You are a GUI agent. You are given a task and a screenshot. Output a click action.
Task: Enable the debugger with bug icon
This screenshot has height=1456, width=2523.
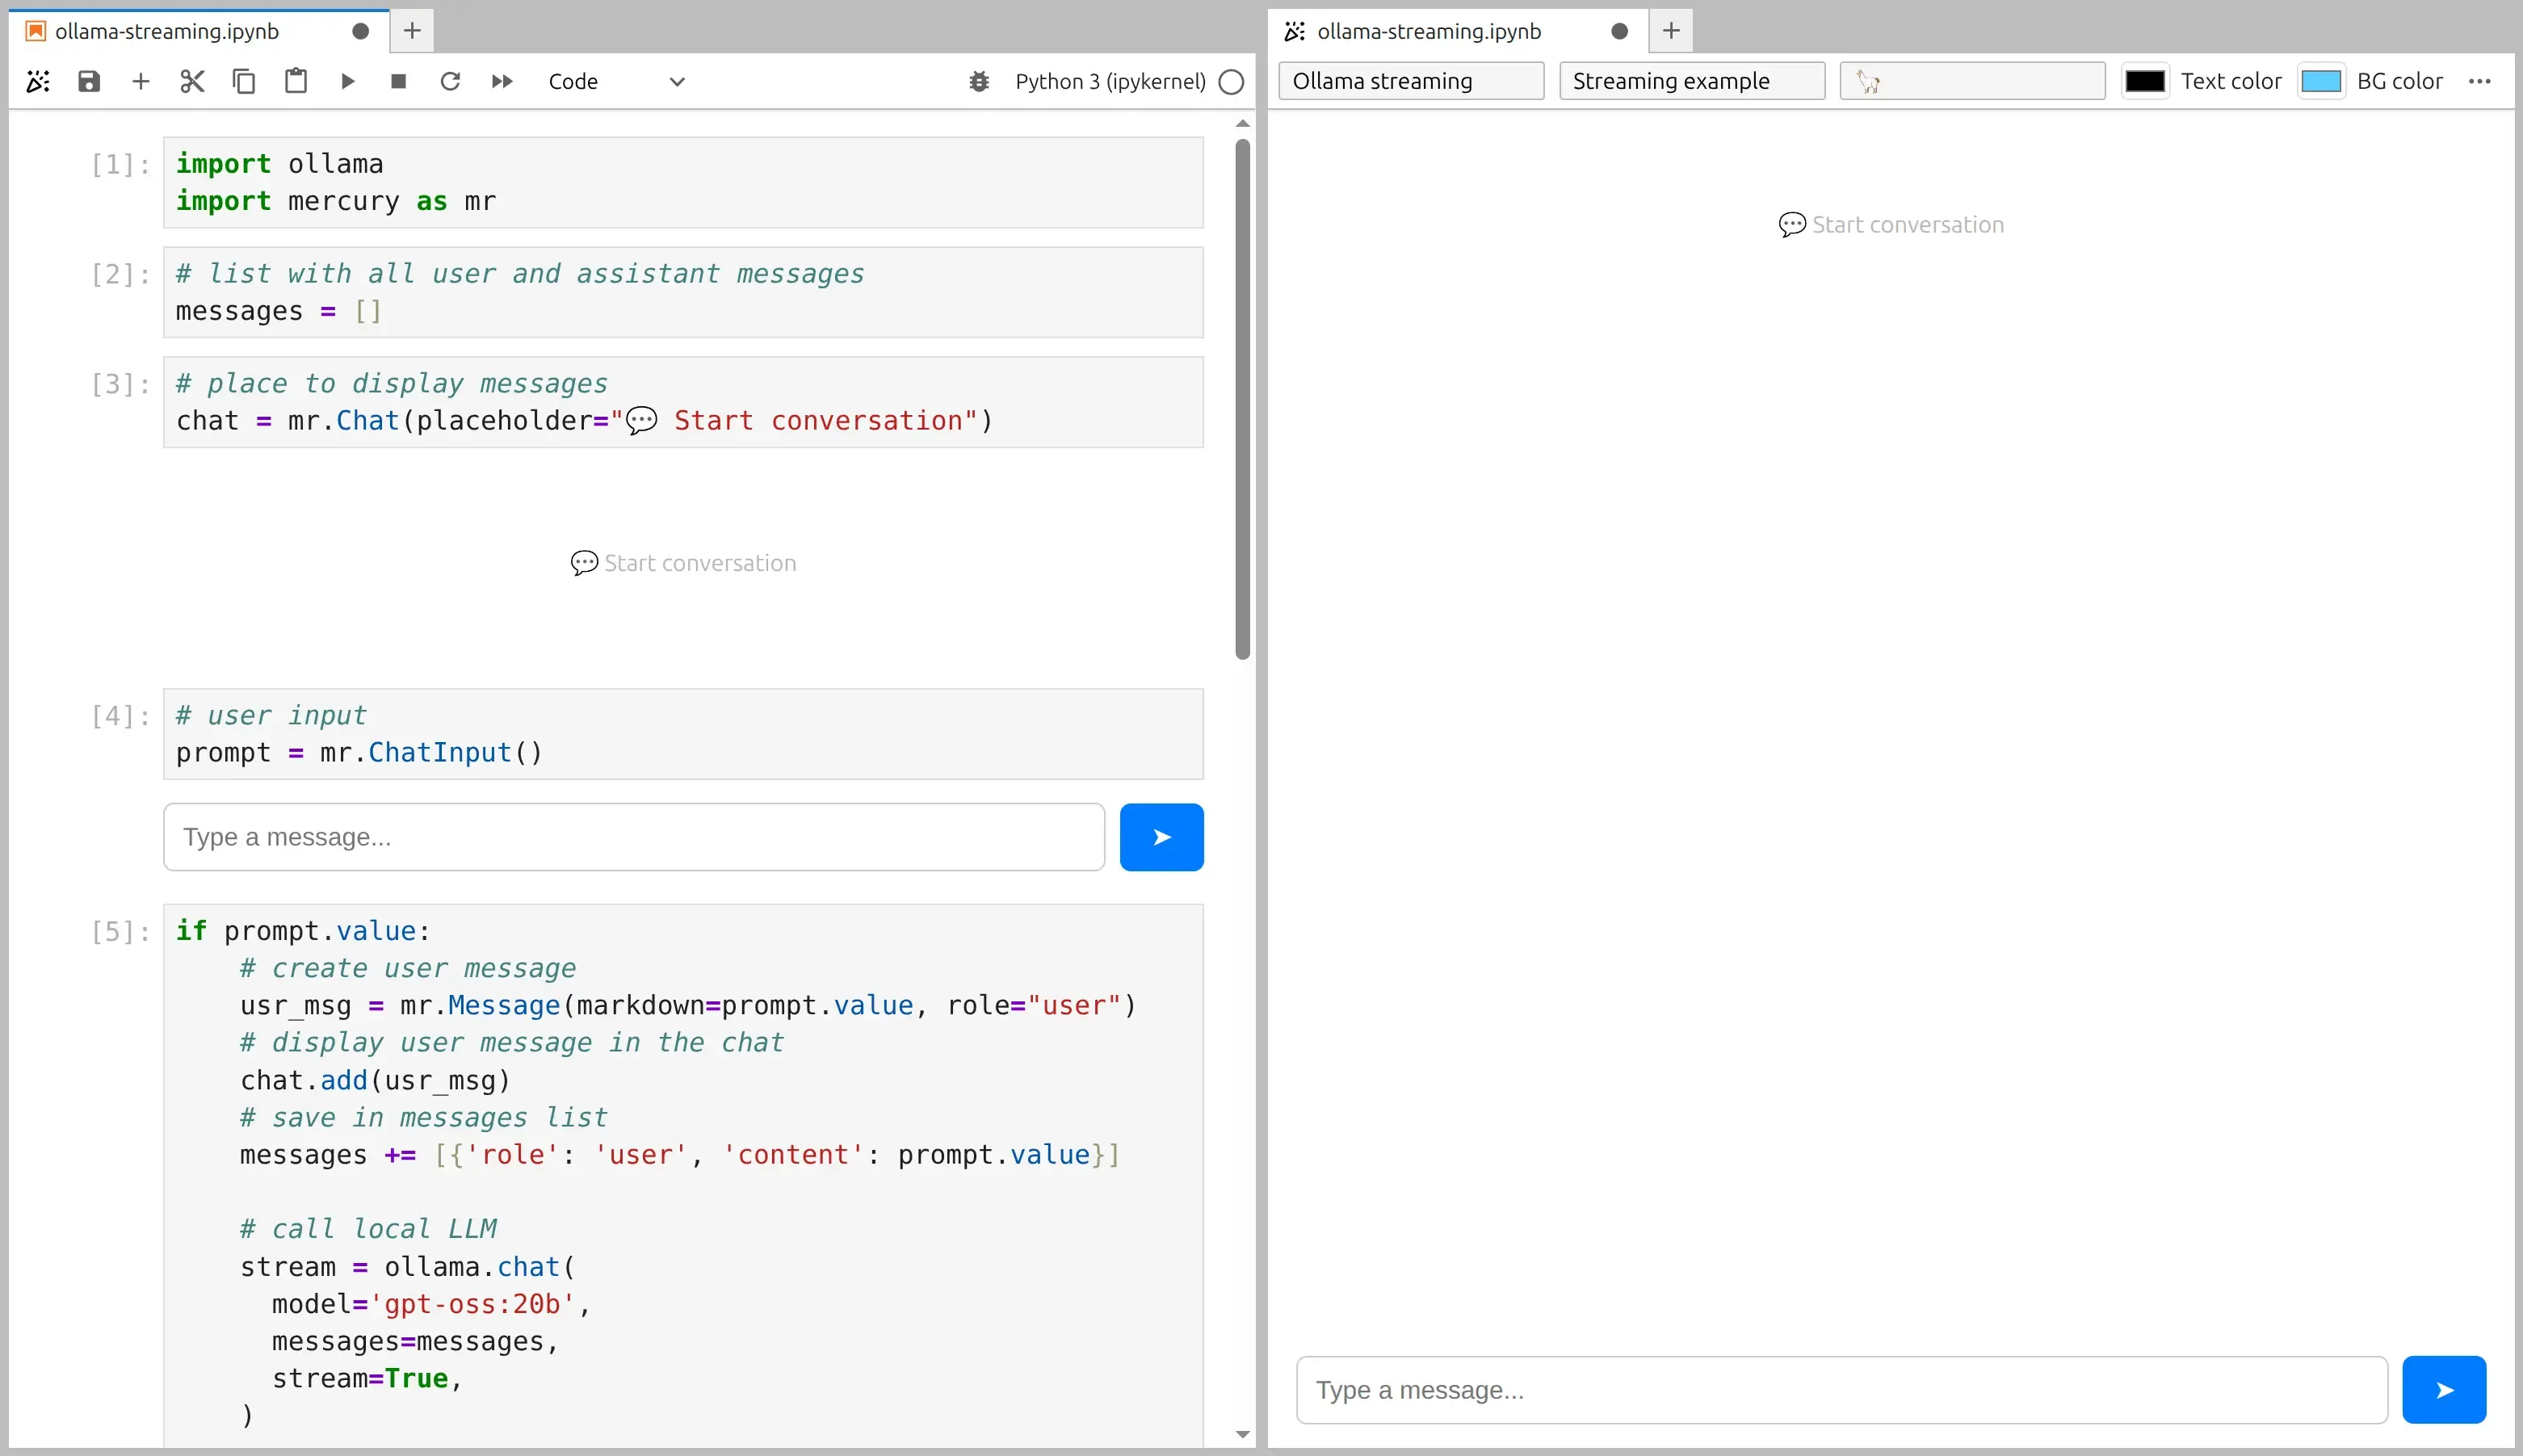pos(978,81)
